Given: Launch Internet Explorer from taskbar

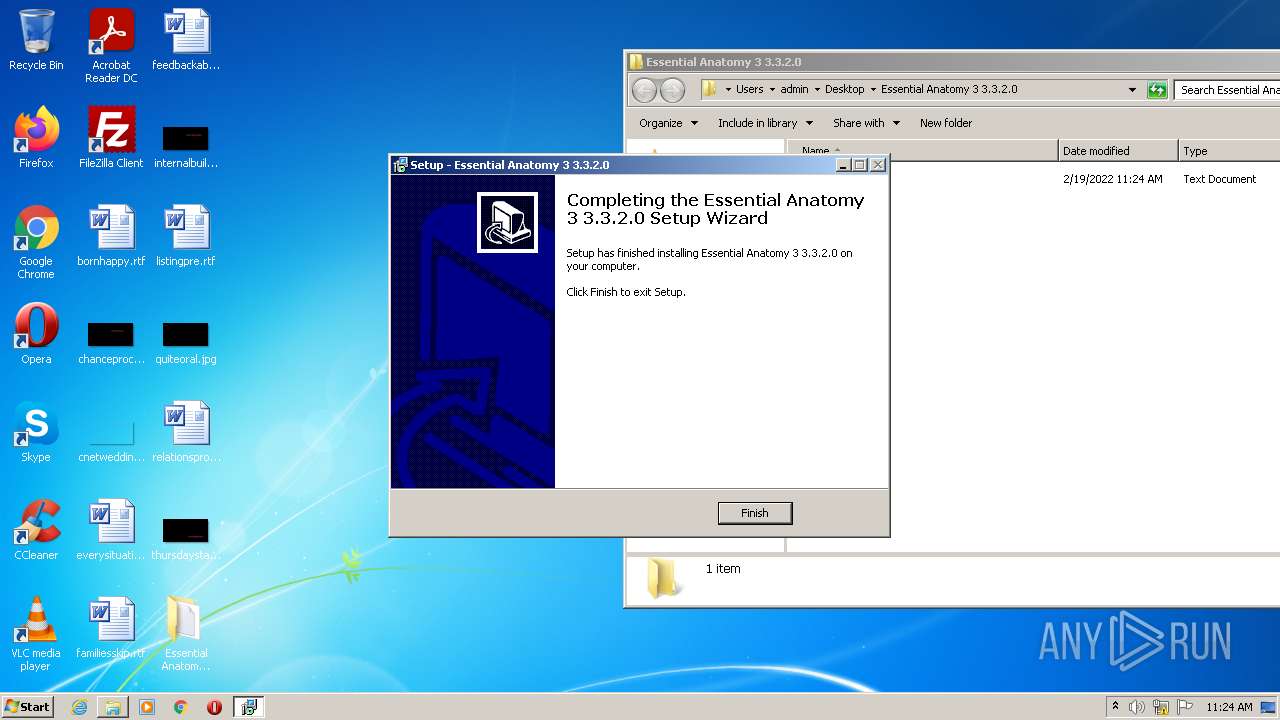Looking at the screenshot, I should click(79, 707).
